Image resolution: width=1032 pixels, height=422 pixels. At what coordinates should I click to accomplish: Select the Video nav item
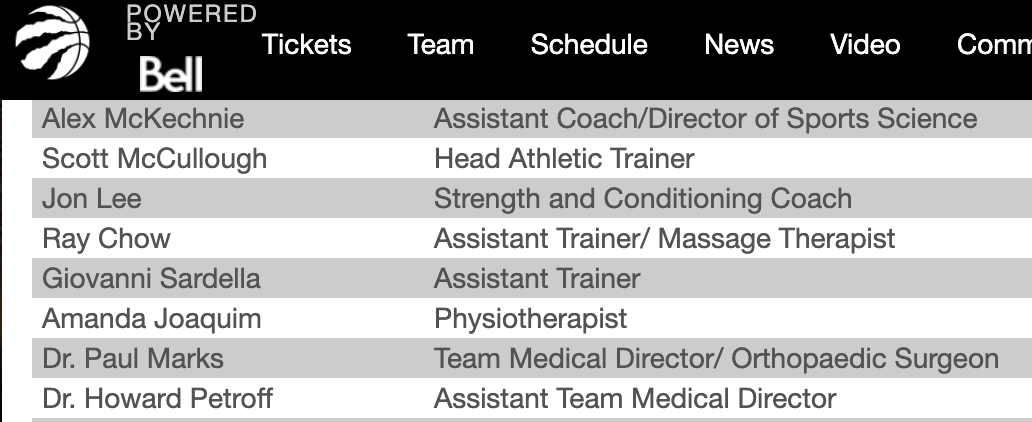click(x=865, y=45)
